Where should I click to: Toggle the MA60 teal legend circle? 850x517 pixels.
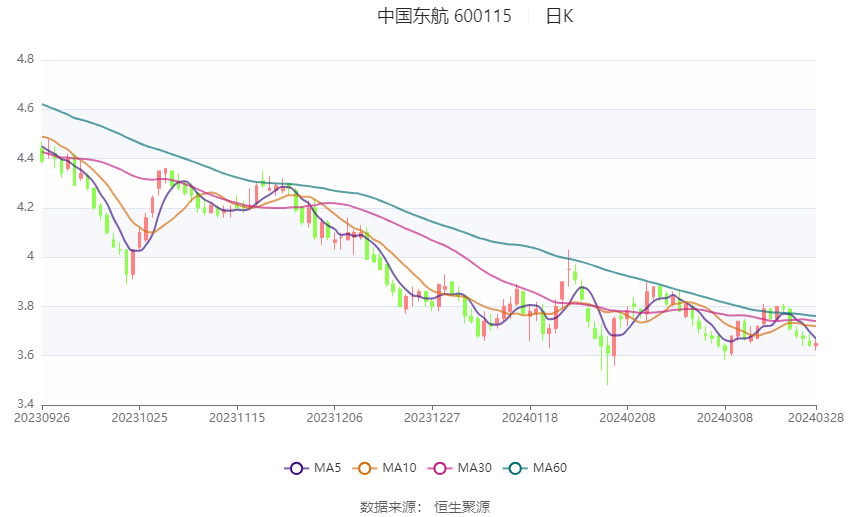(x=516, y=468)
